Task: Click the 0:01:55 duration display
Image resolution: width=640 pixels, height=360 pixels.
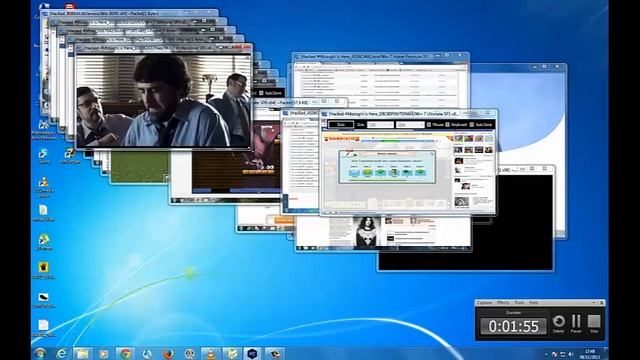Action: point(513,326)
